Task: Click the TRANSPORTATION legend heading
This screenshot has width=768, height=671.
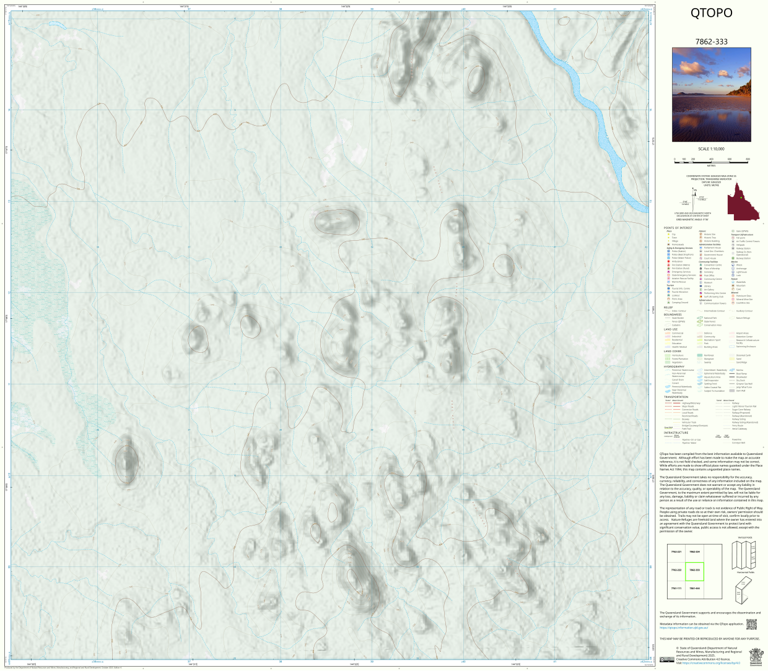Action: point(677,397)
